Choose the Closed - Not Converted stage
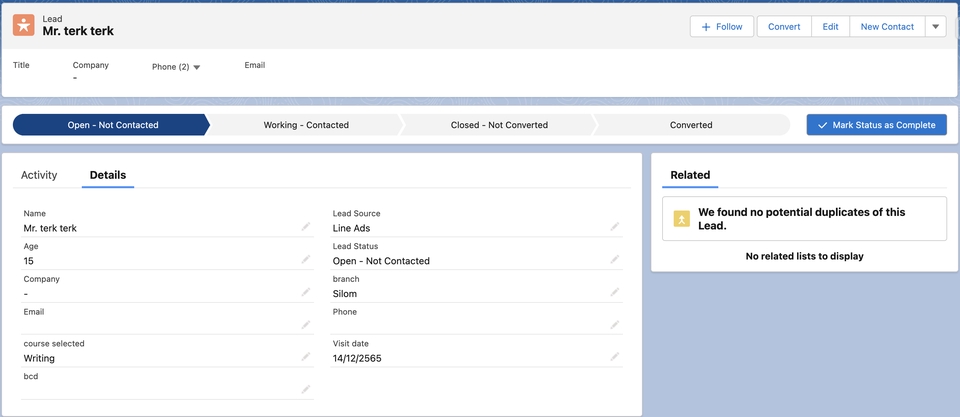The width and height of the screenshot is (960, 417). tap(499, 125)
